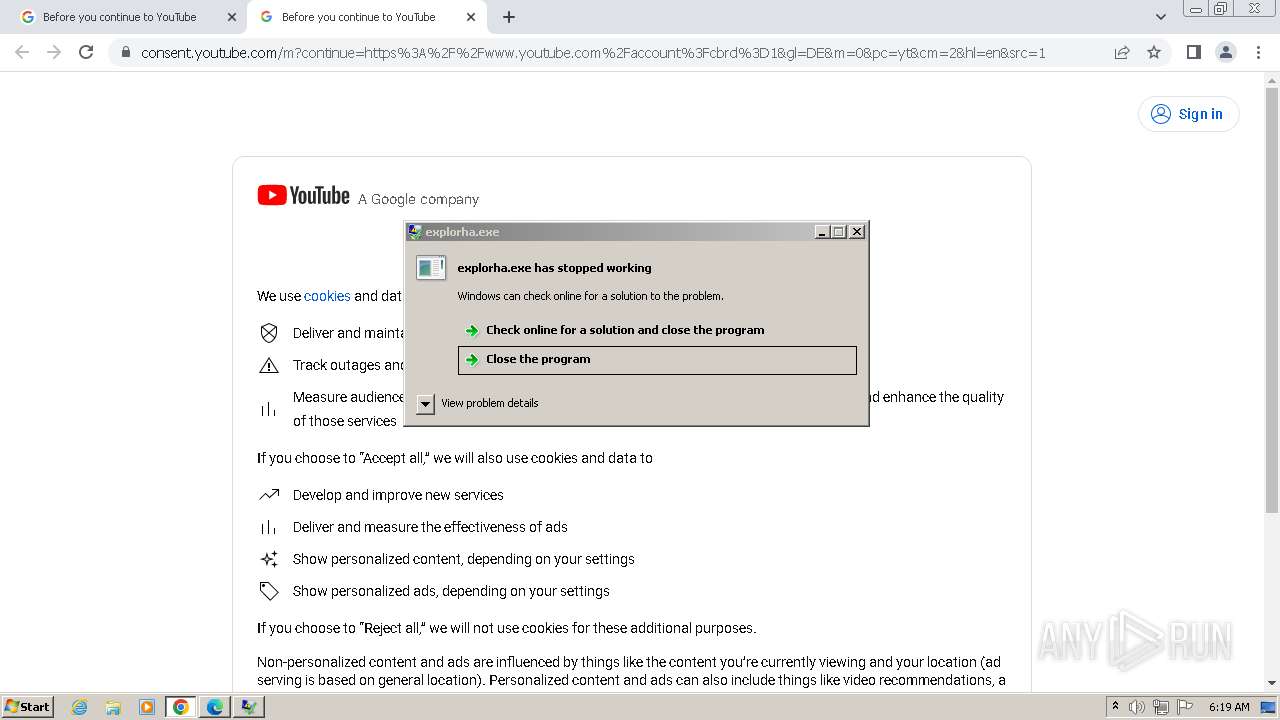1280x720 pixels.
Task: Reload the consent page
Action: coord(86,52)
